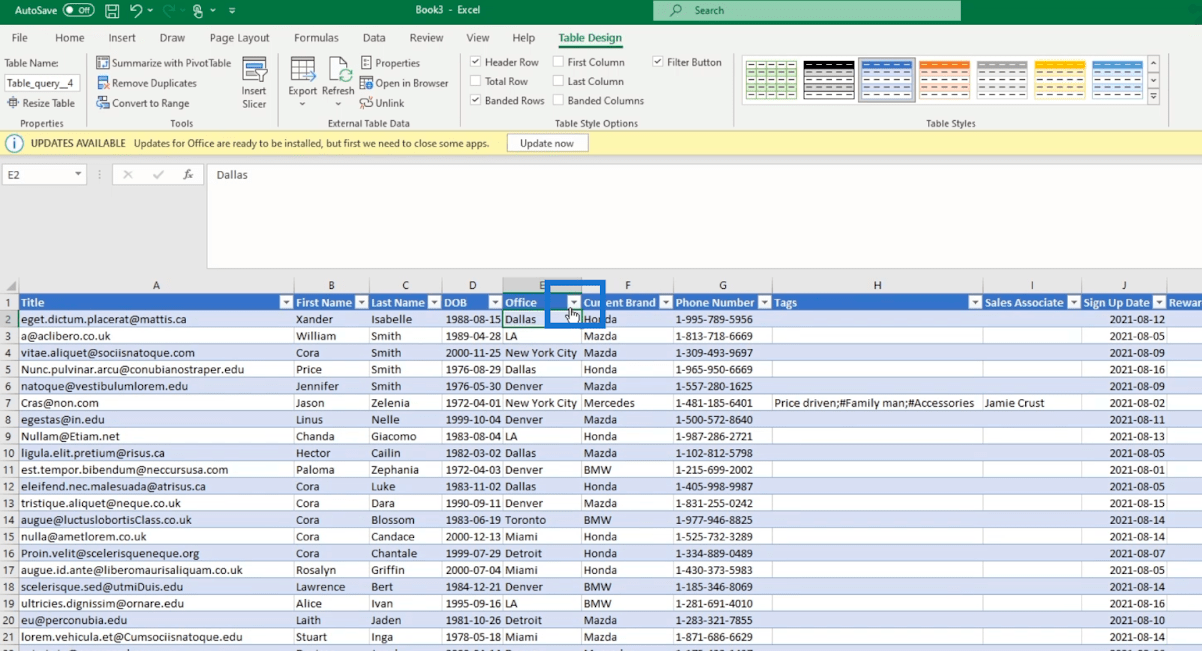Click the Refresh icon
The image size is (1202, 651).
point(338,69)
